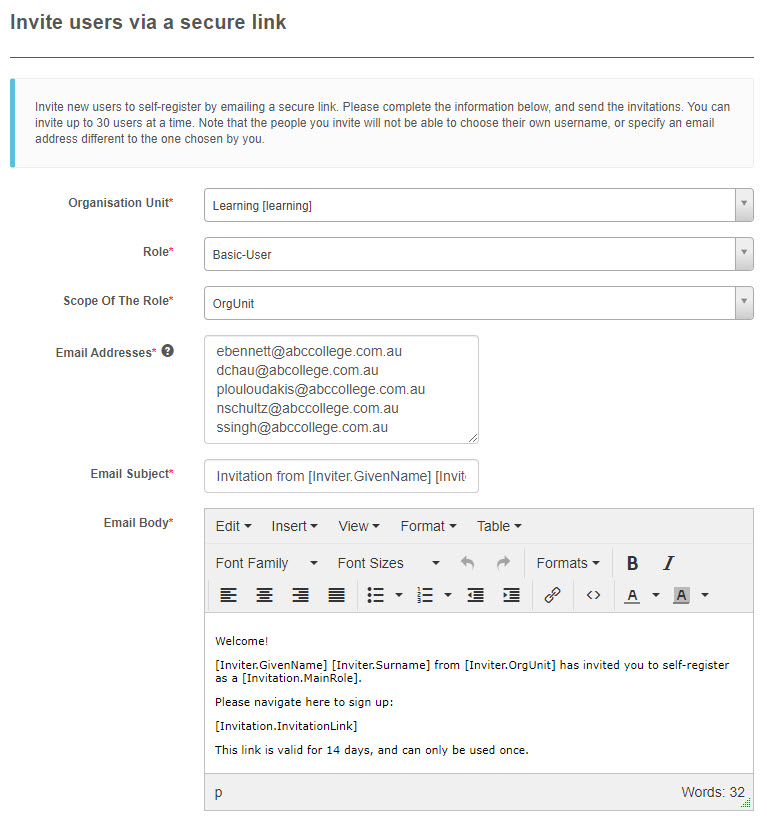This screenshot has width=767, height=816.
Task: Click ebennett@abccollege.com.au email entry
Action: (309, 351)
